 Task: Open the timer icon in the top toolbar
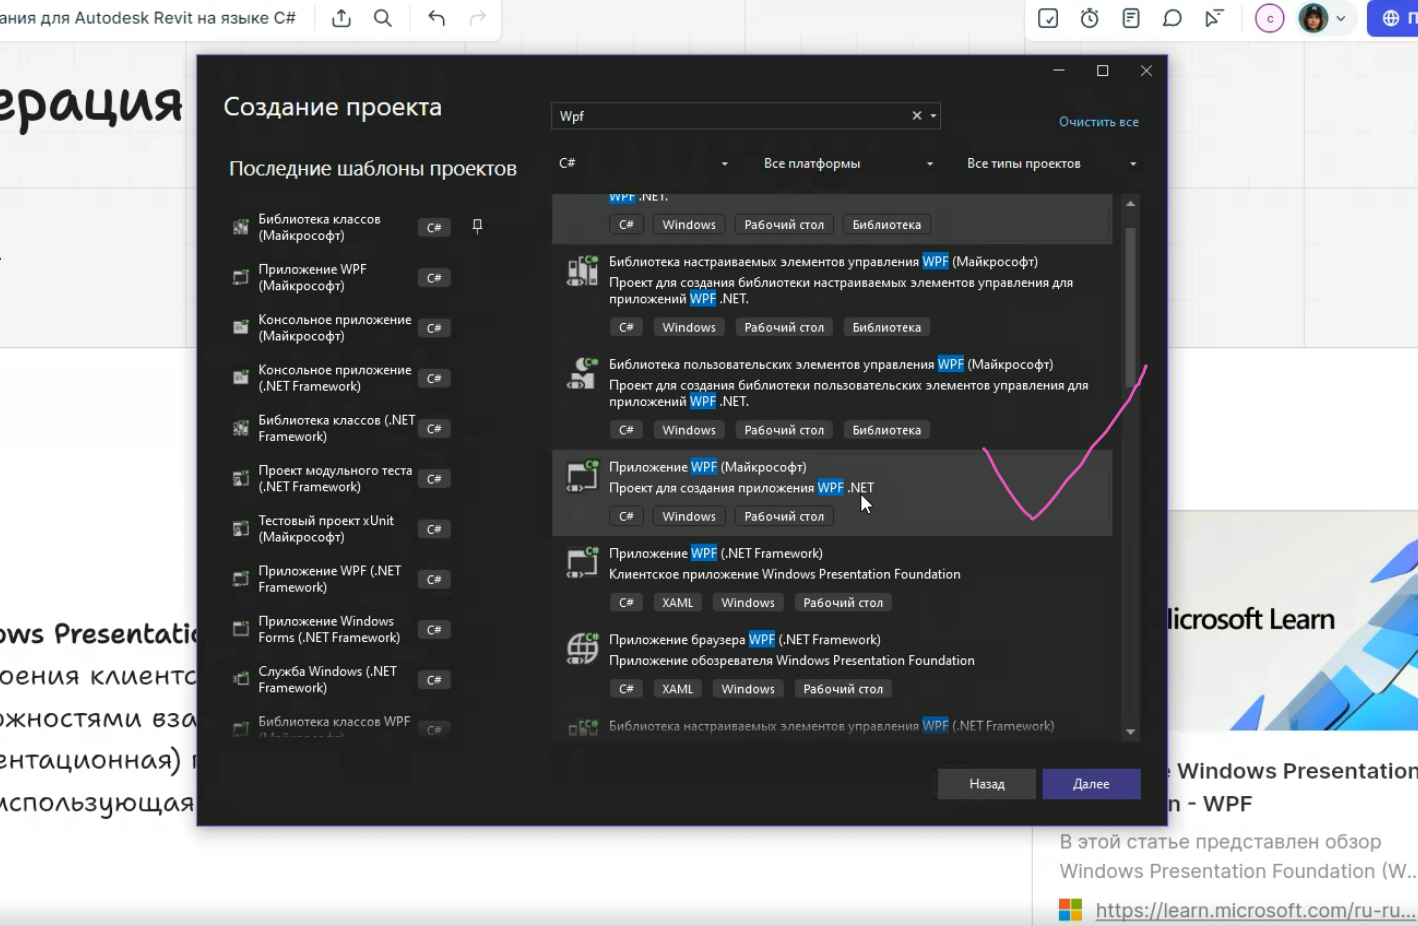1090,18
